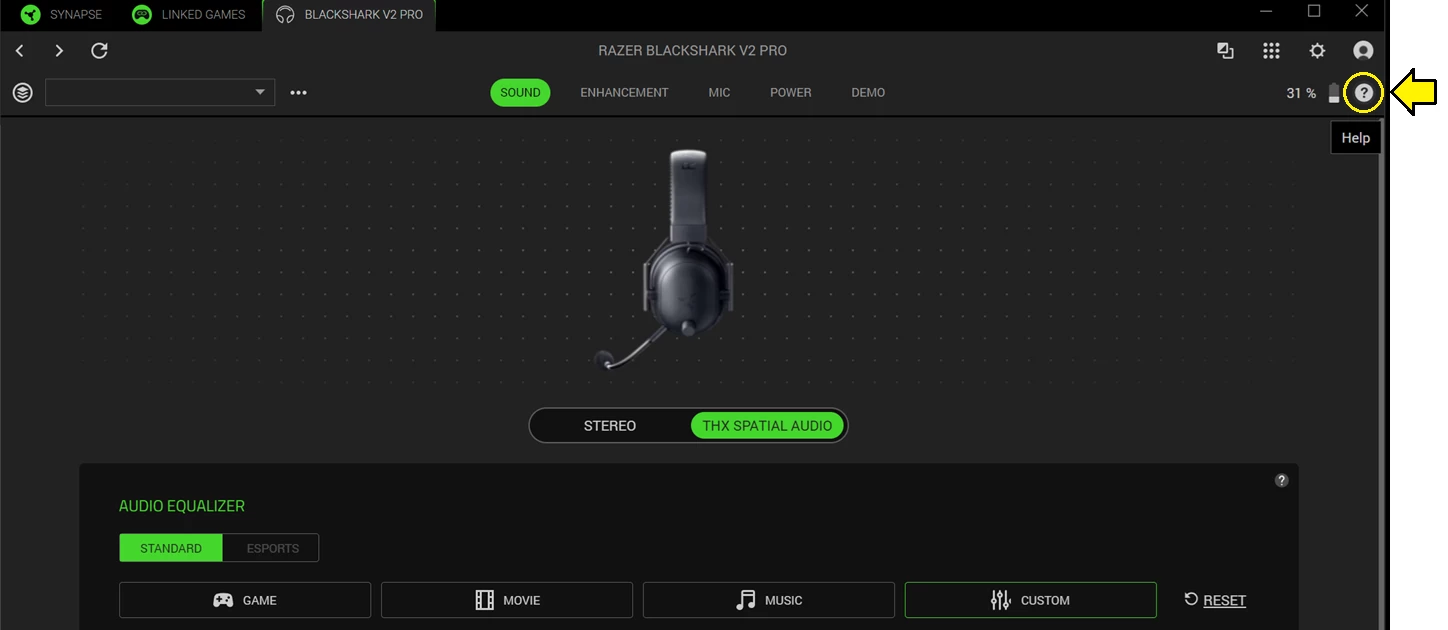
Task: Switch to the Demo tab
Action: click(868, 92)
